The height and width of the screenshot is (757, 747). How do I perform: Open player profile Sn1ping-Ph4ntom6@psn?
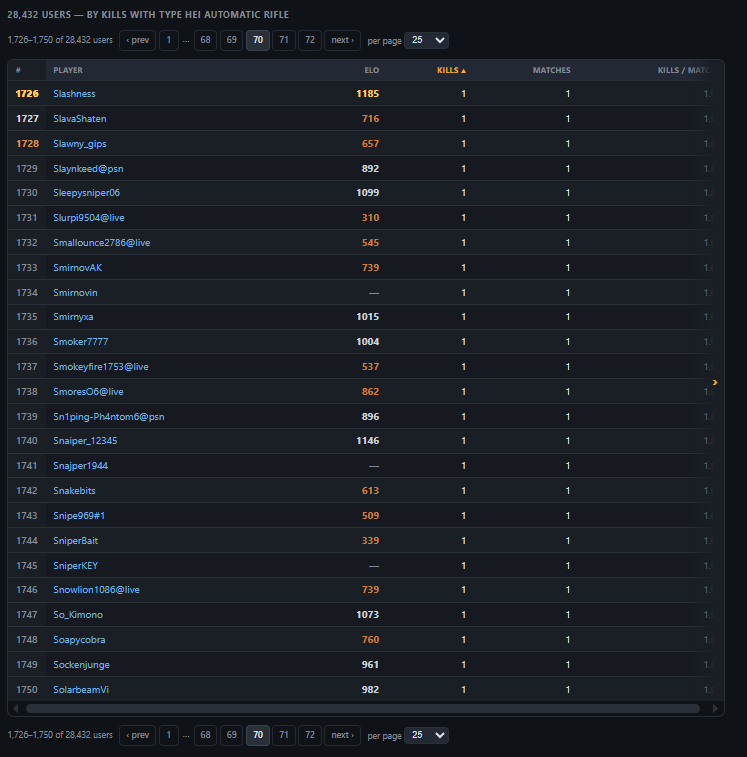coord(109,417)
